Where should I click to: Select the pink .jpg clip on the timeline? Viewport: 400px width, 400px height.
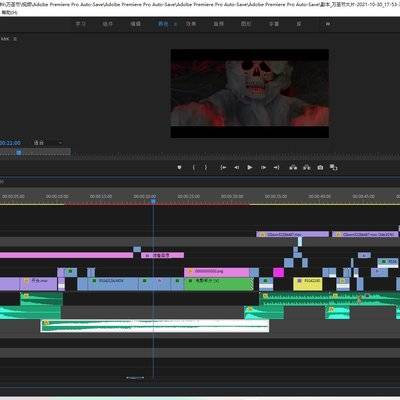217,272
